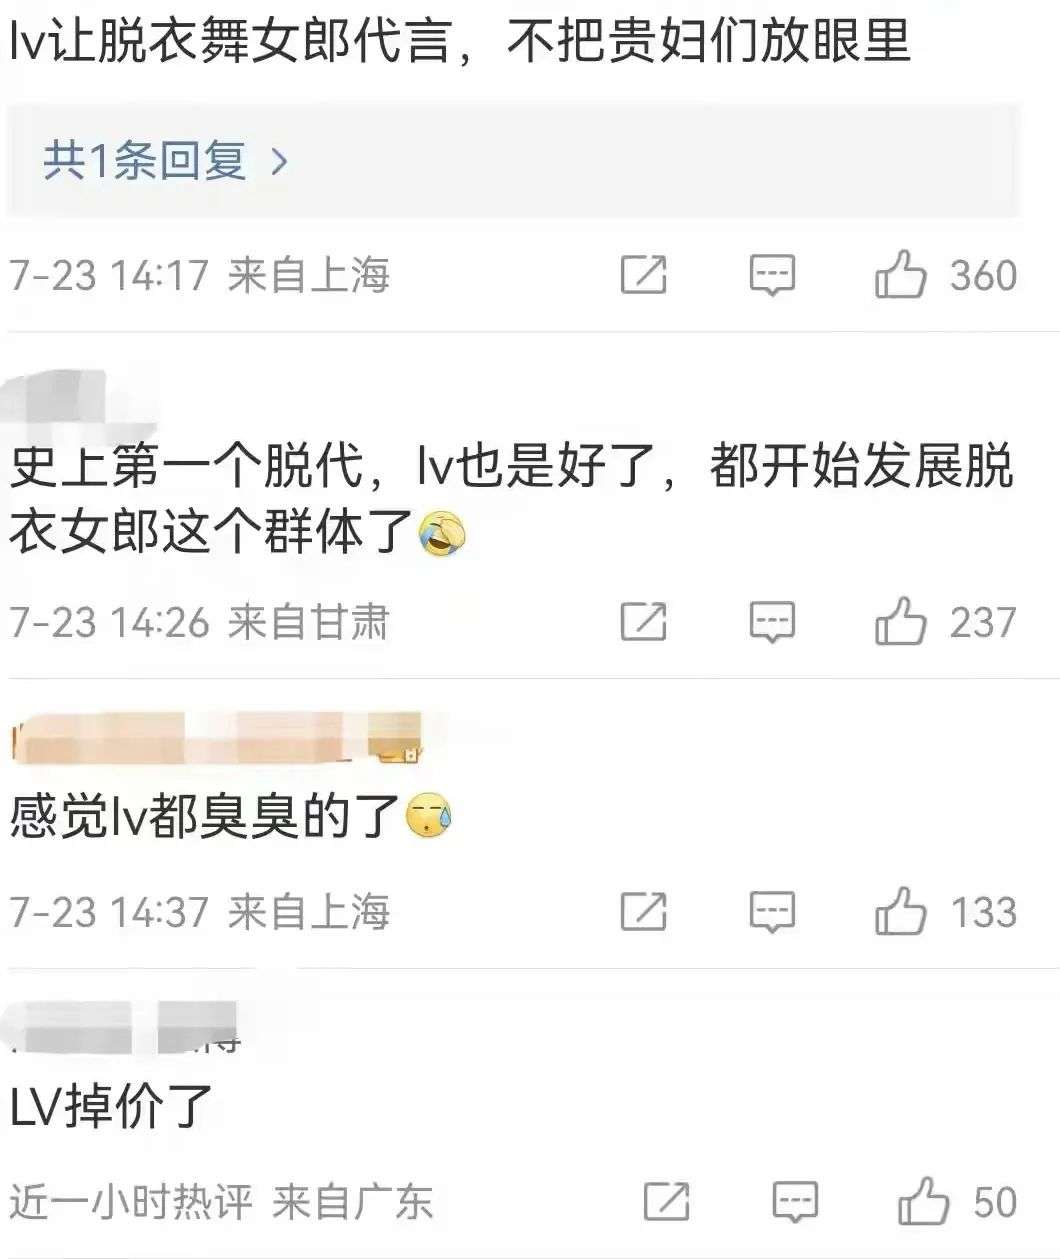Reply to the LV掉价了 comment

point(795,1201)
